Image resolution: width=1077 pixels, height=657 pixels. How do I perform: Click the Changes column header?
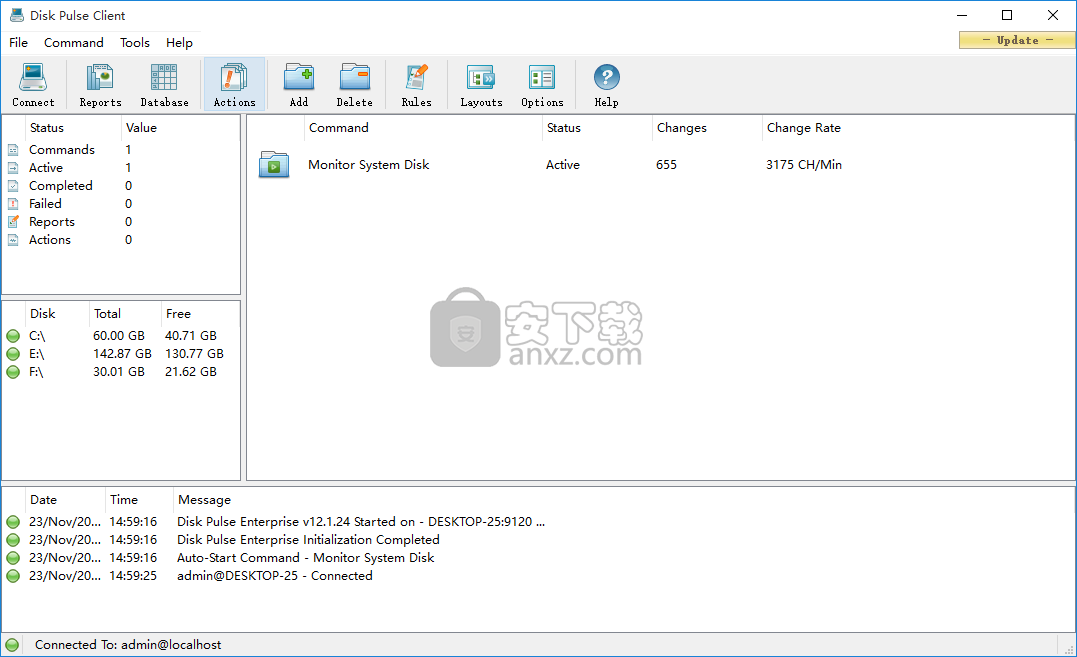click(x=707, y=128)
